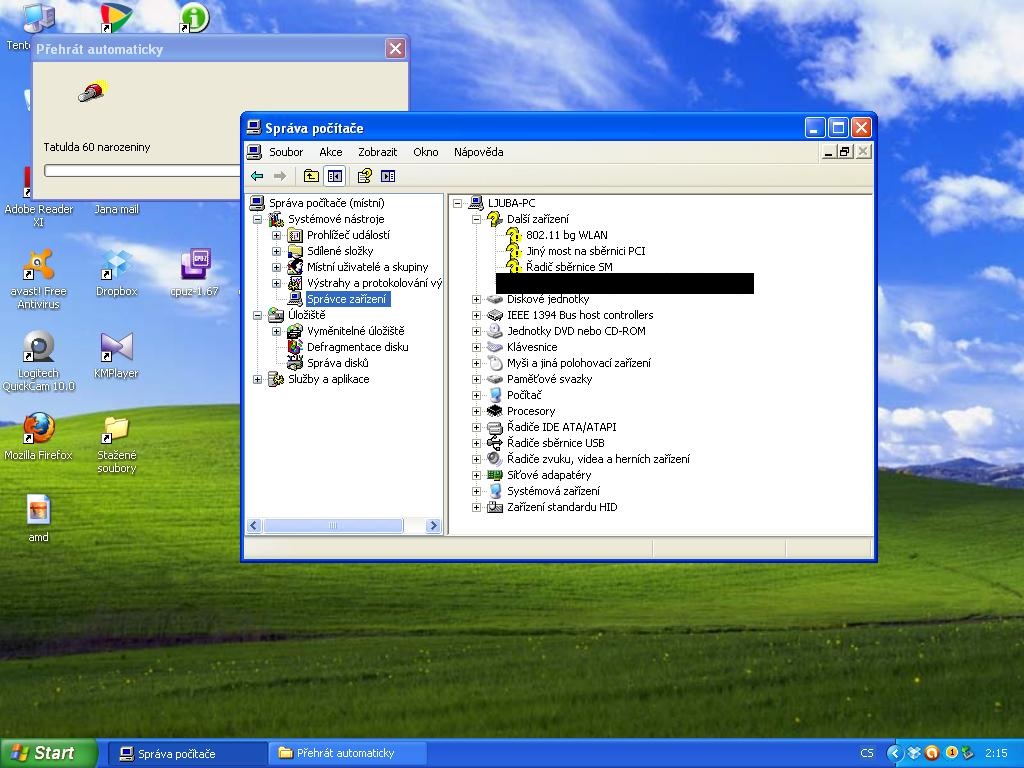Click the Back arrow in the toolbar
This screenshot has height=768, width=1024.
[x=257, y=176]
